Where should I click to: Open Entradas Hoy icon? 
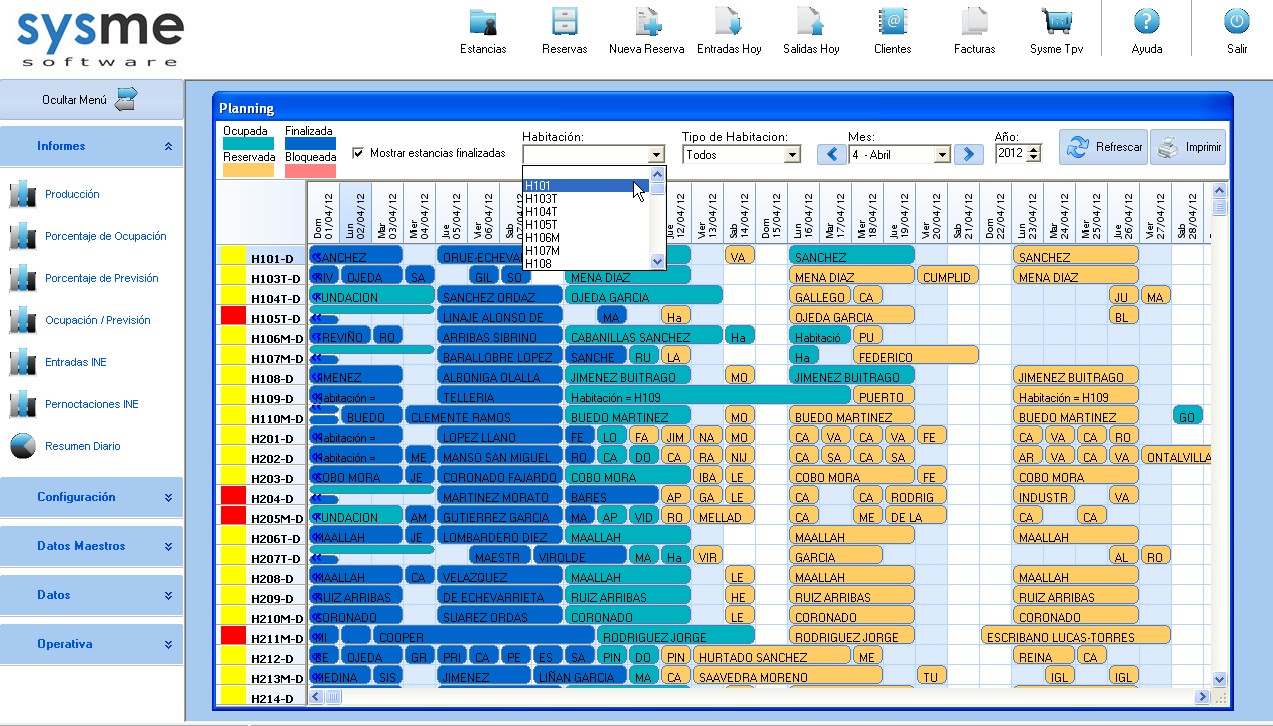(729, 22)
